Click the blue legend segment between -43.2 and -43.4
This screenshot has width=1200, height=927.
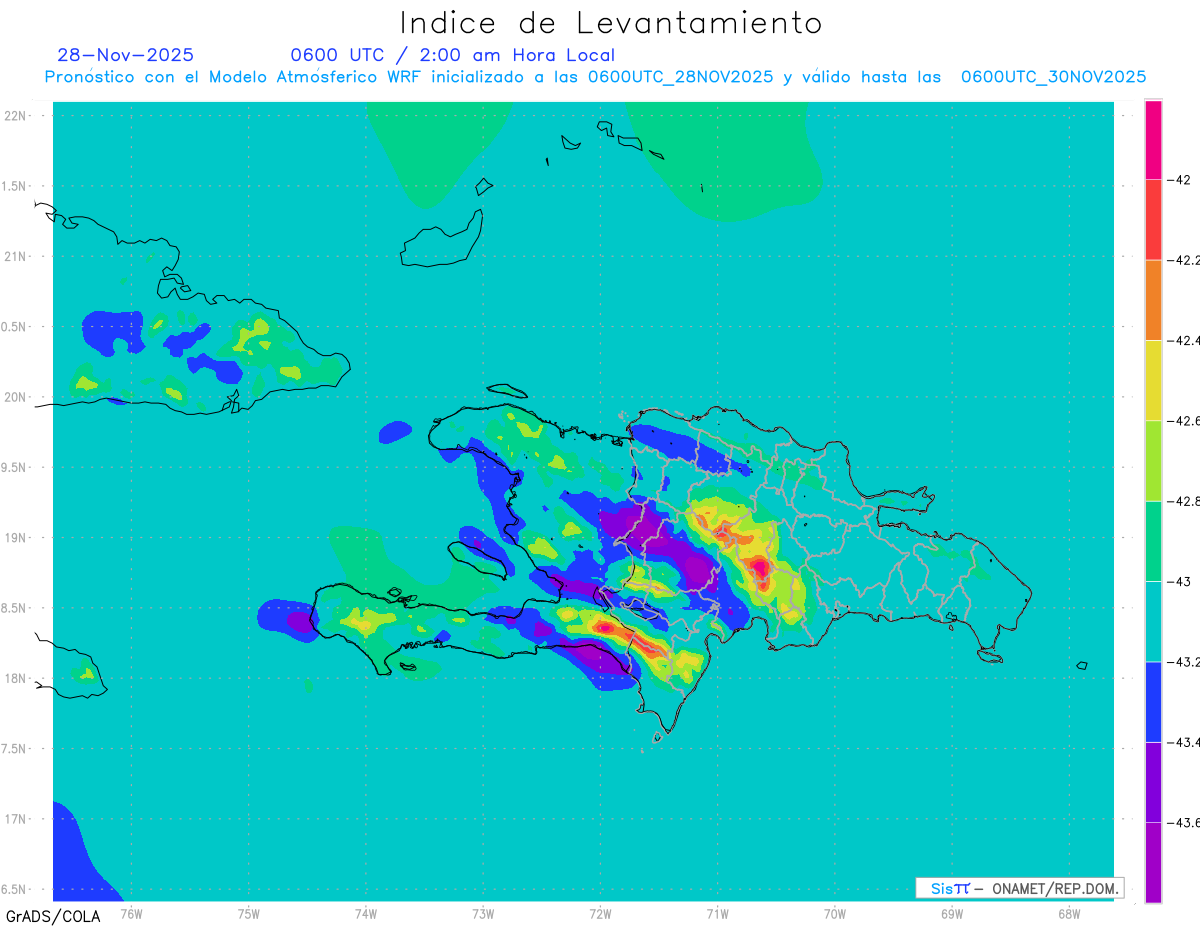[1153, 701]
